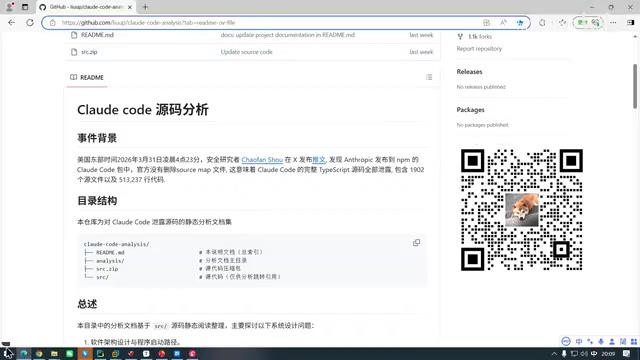Select the GitHub claude-code-analysis browser tab
This screenshot has width=640, height=360.
coord(86,7)
